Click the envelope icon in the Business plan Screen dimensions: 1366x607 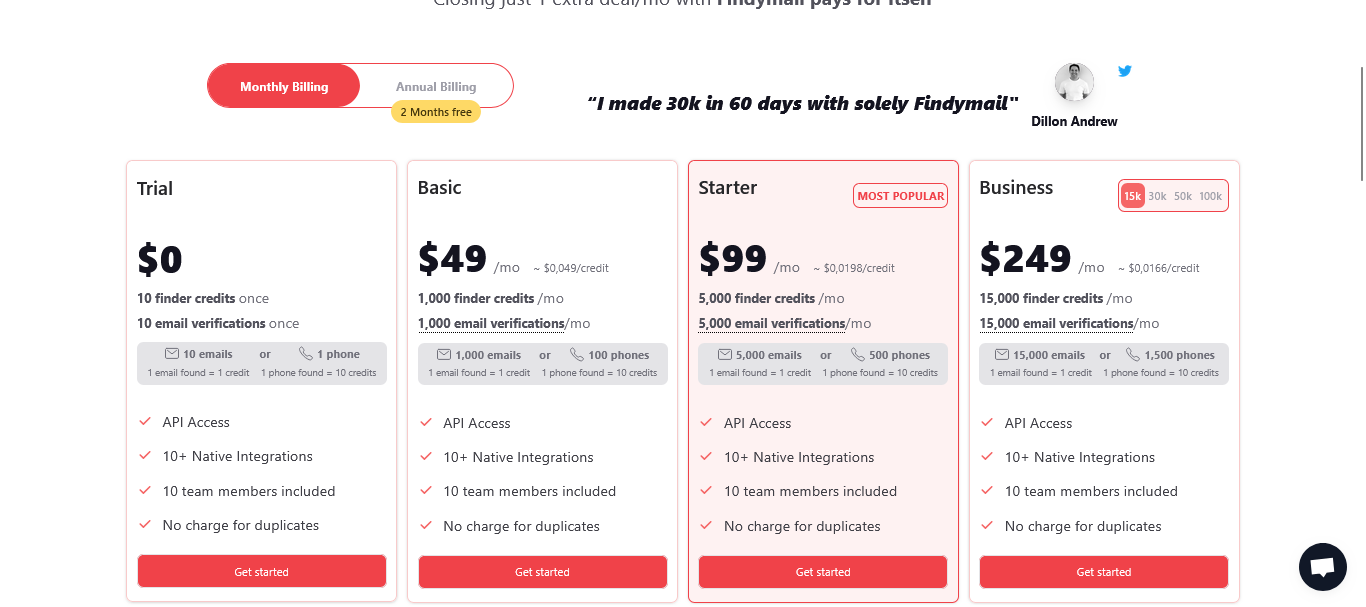coord(1001,354)
